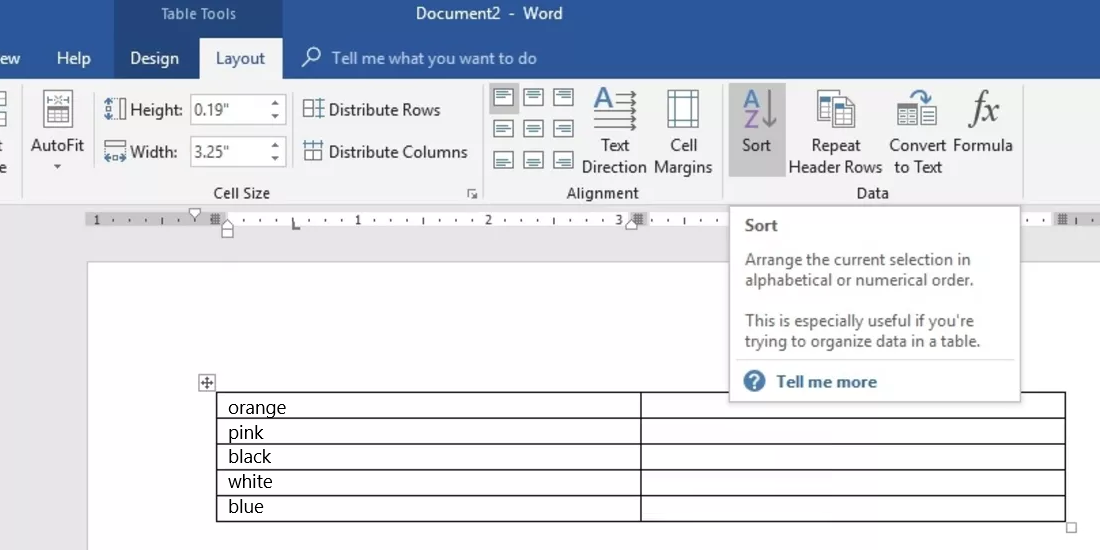
Task: Click the table resize handle
Action: (1071, 528)
